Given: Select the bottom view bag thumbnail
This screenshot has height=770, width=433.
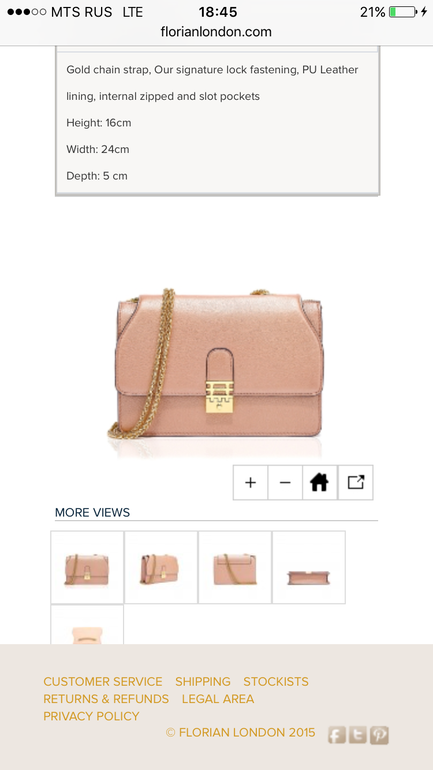Looking at the screenshot, I should point(309,567).
